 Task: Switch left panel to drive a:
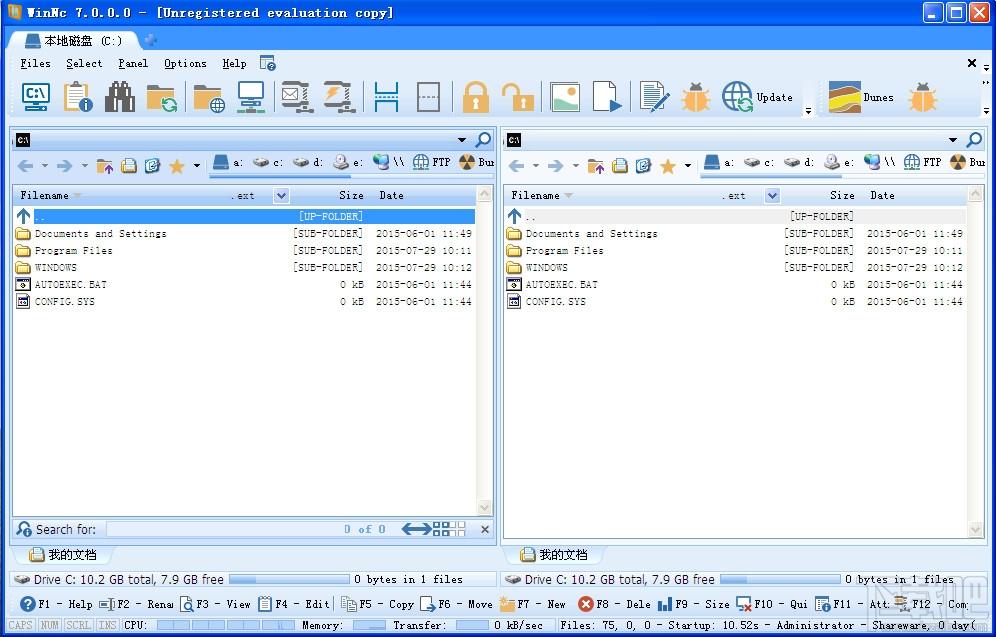click(x=227, y=163)
